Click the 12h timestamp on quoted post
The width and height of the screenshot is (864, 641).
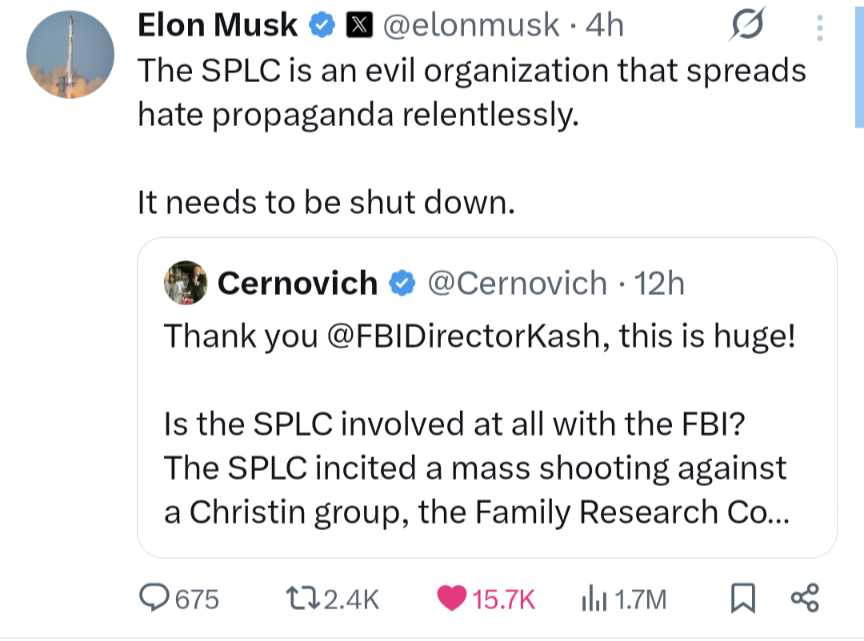[x=659, y=283]
